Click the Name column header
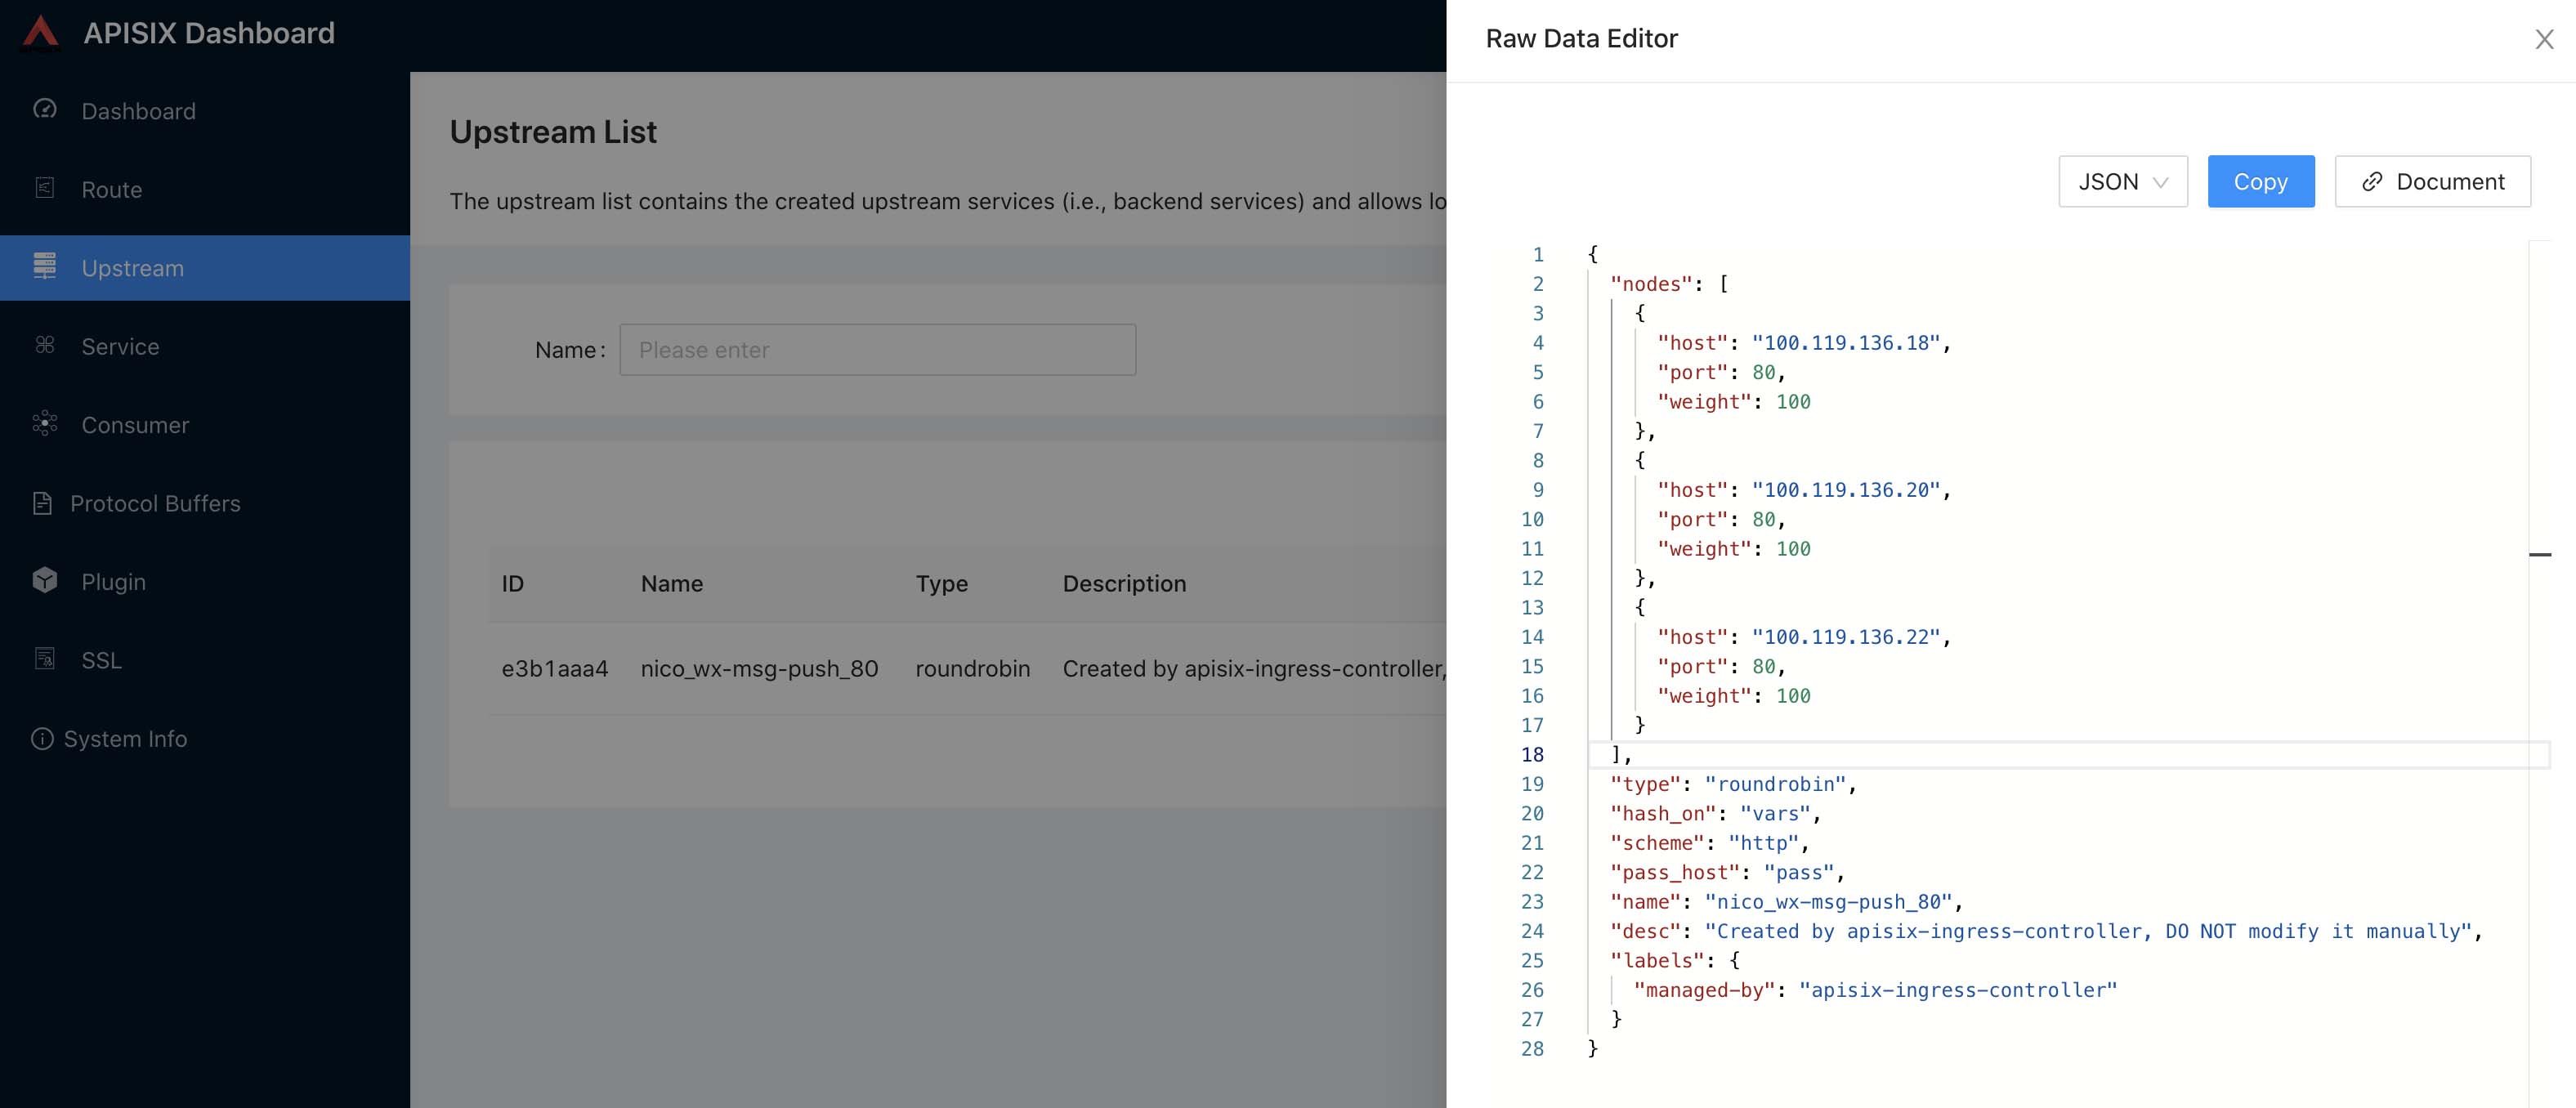 tap(672, 583)
